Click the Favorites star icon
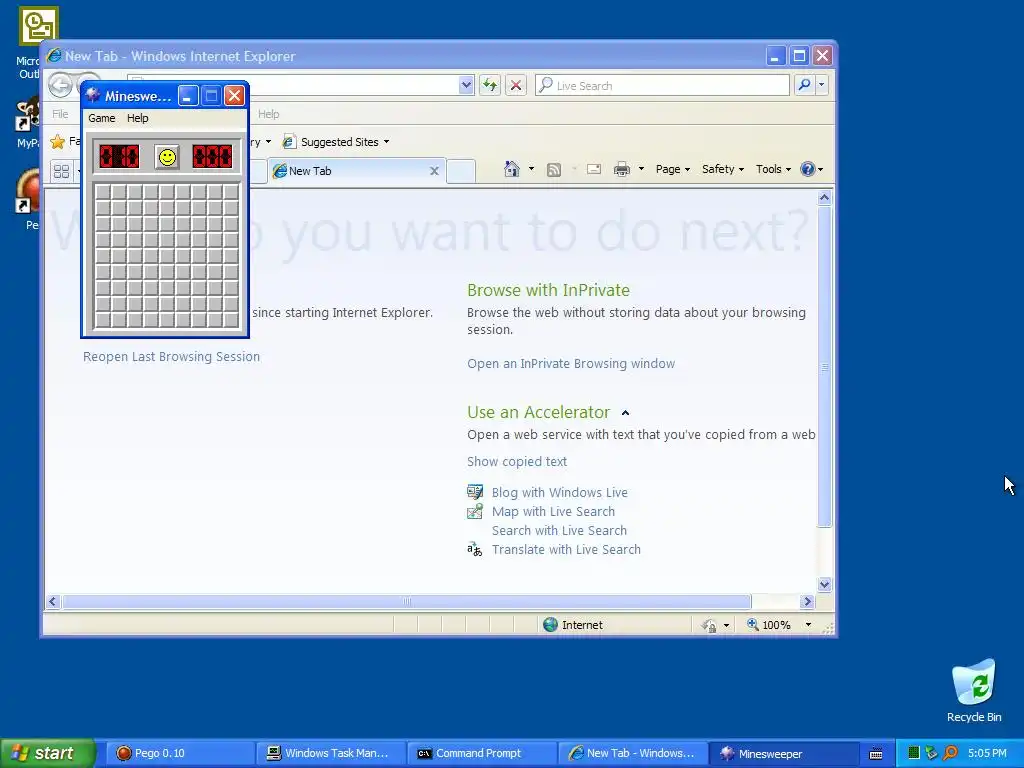Viewport: 1024px width, 768px height. [57, 142]
